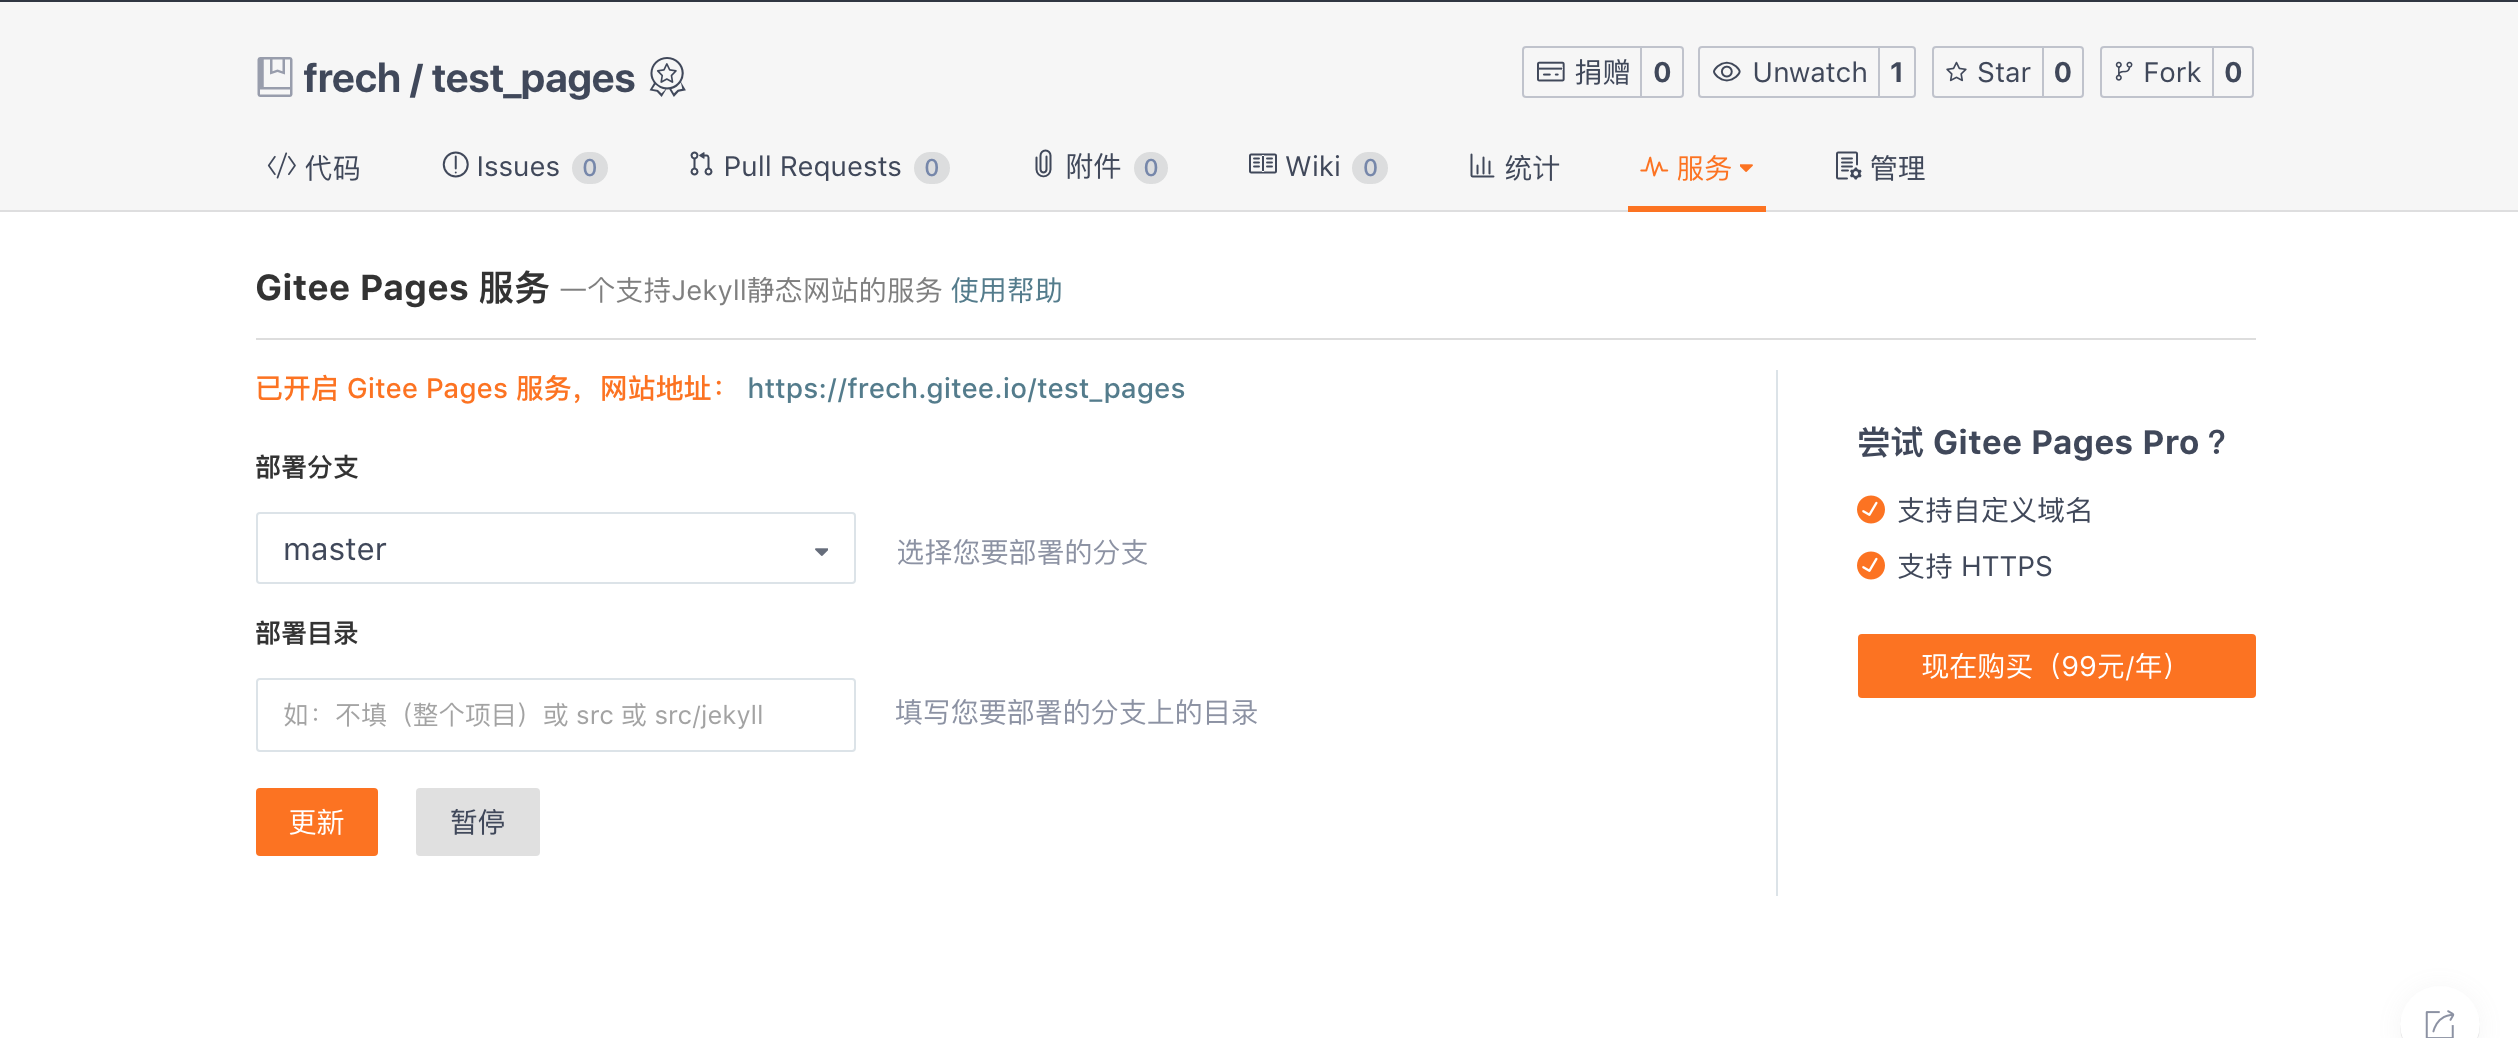This screenshot has height=1038, width=2518.
Task: Click the badge icon next to the repo name
Action: [667, 78]
